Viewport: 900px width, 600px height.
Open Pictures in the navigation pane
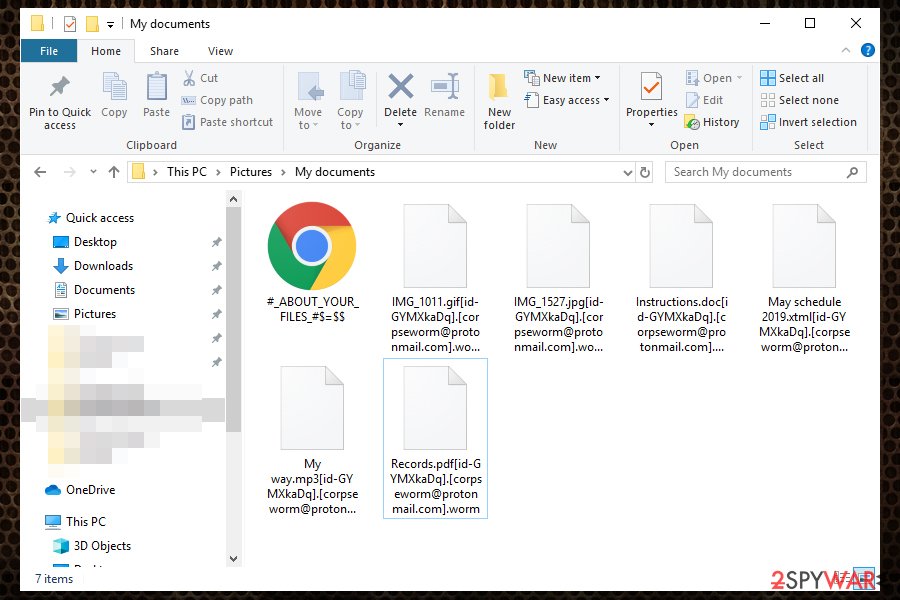(84, 314)
